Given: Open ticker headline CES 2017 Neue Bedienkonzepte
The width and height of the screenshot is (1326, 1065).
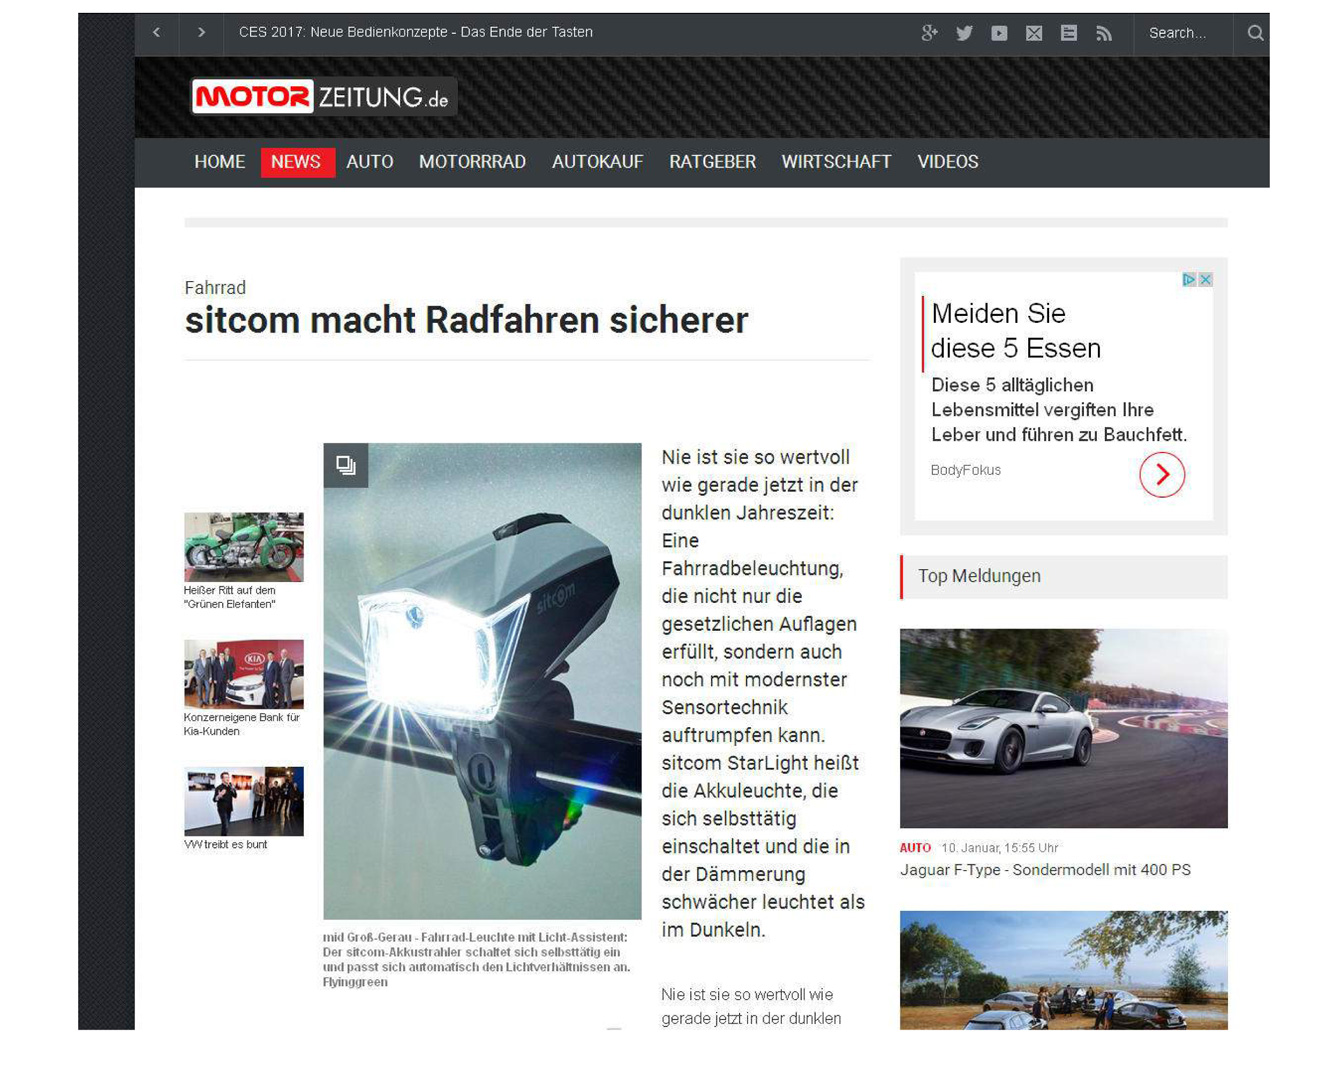Looking at the screenshot, I should (416, 32).
